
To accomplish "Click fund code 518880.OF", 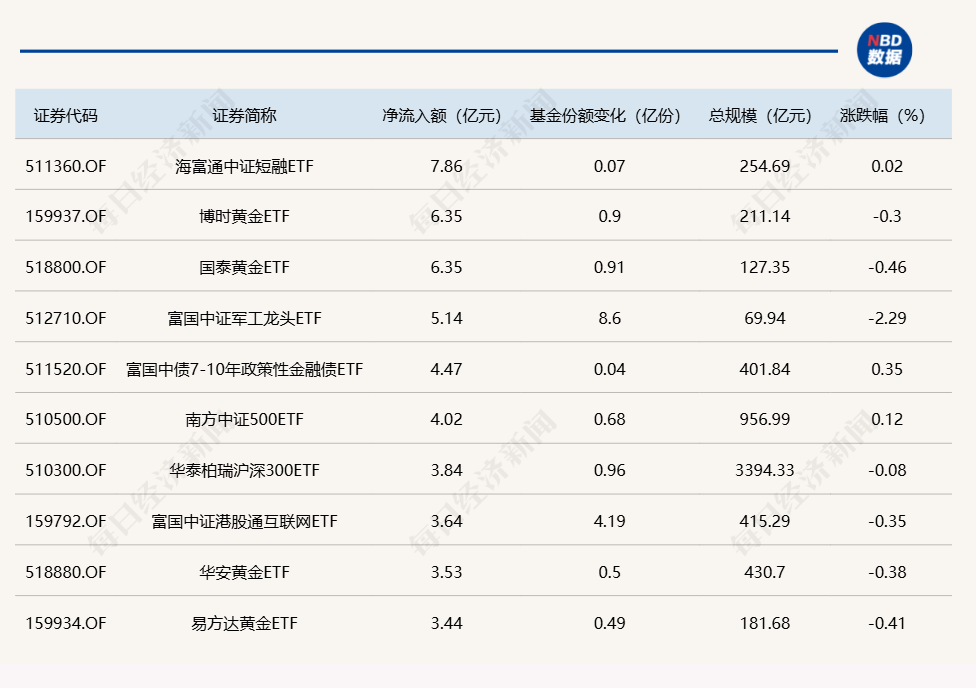I will (66, 572).
